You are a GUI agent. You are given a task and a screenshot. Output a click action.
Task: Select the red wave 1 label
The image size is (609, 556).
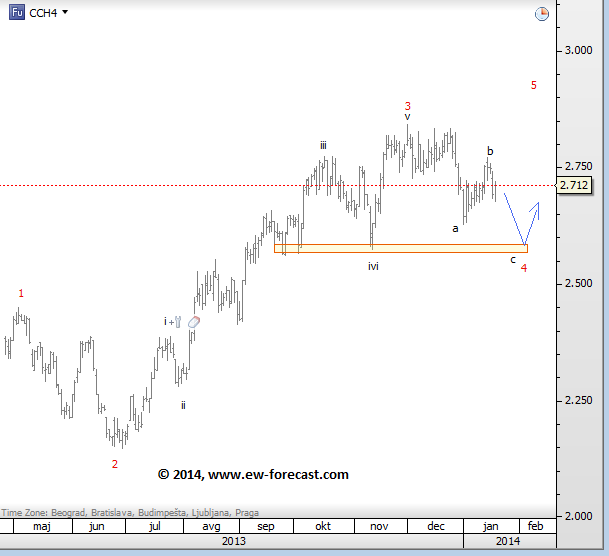21,293
